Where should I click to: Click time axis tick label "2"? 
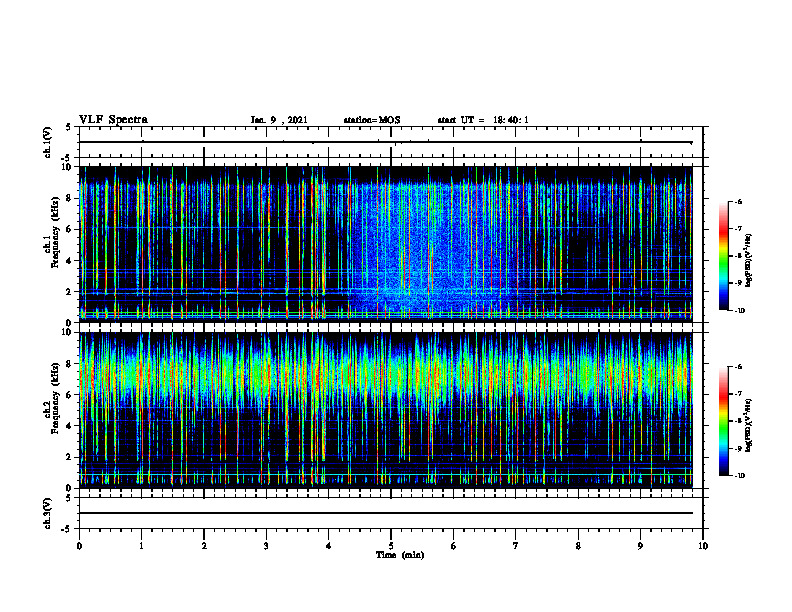tap(204, 546)
